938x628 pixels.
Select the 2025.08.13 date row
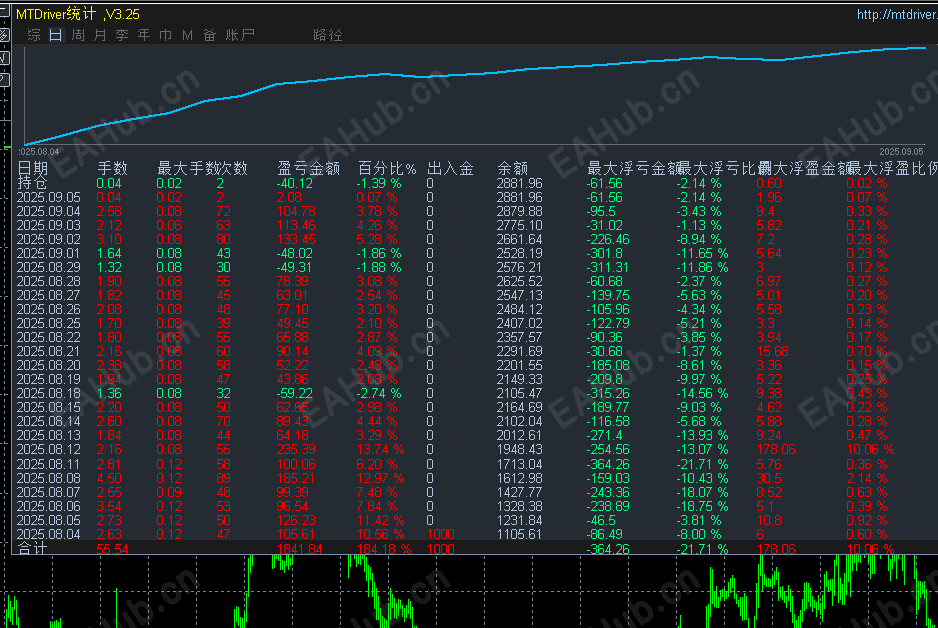tap(48, 435)
